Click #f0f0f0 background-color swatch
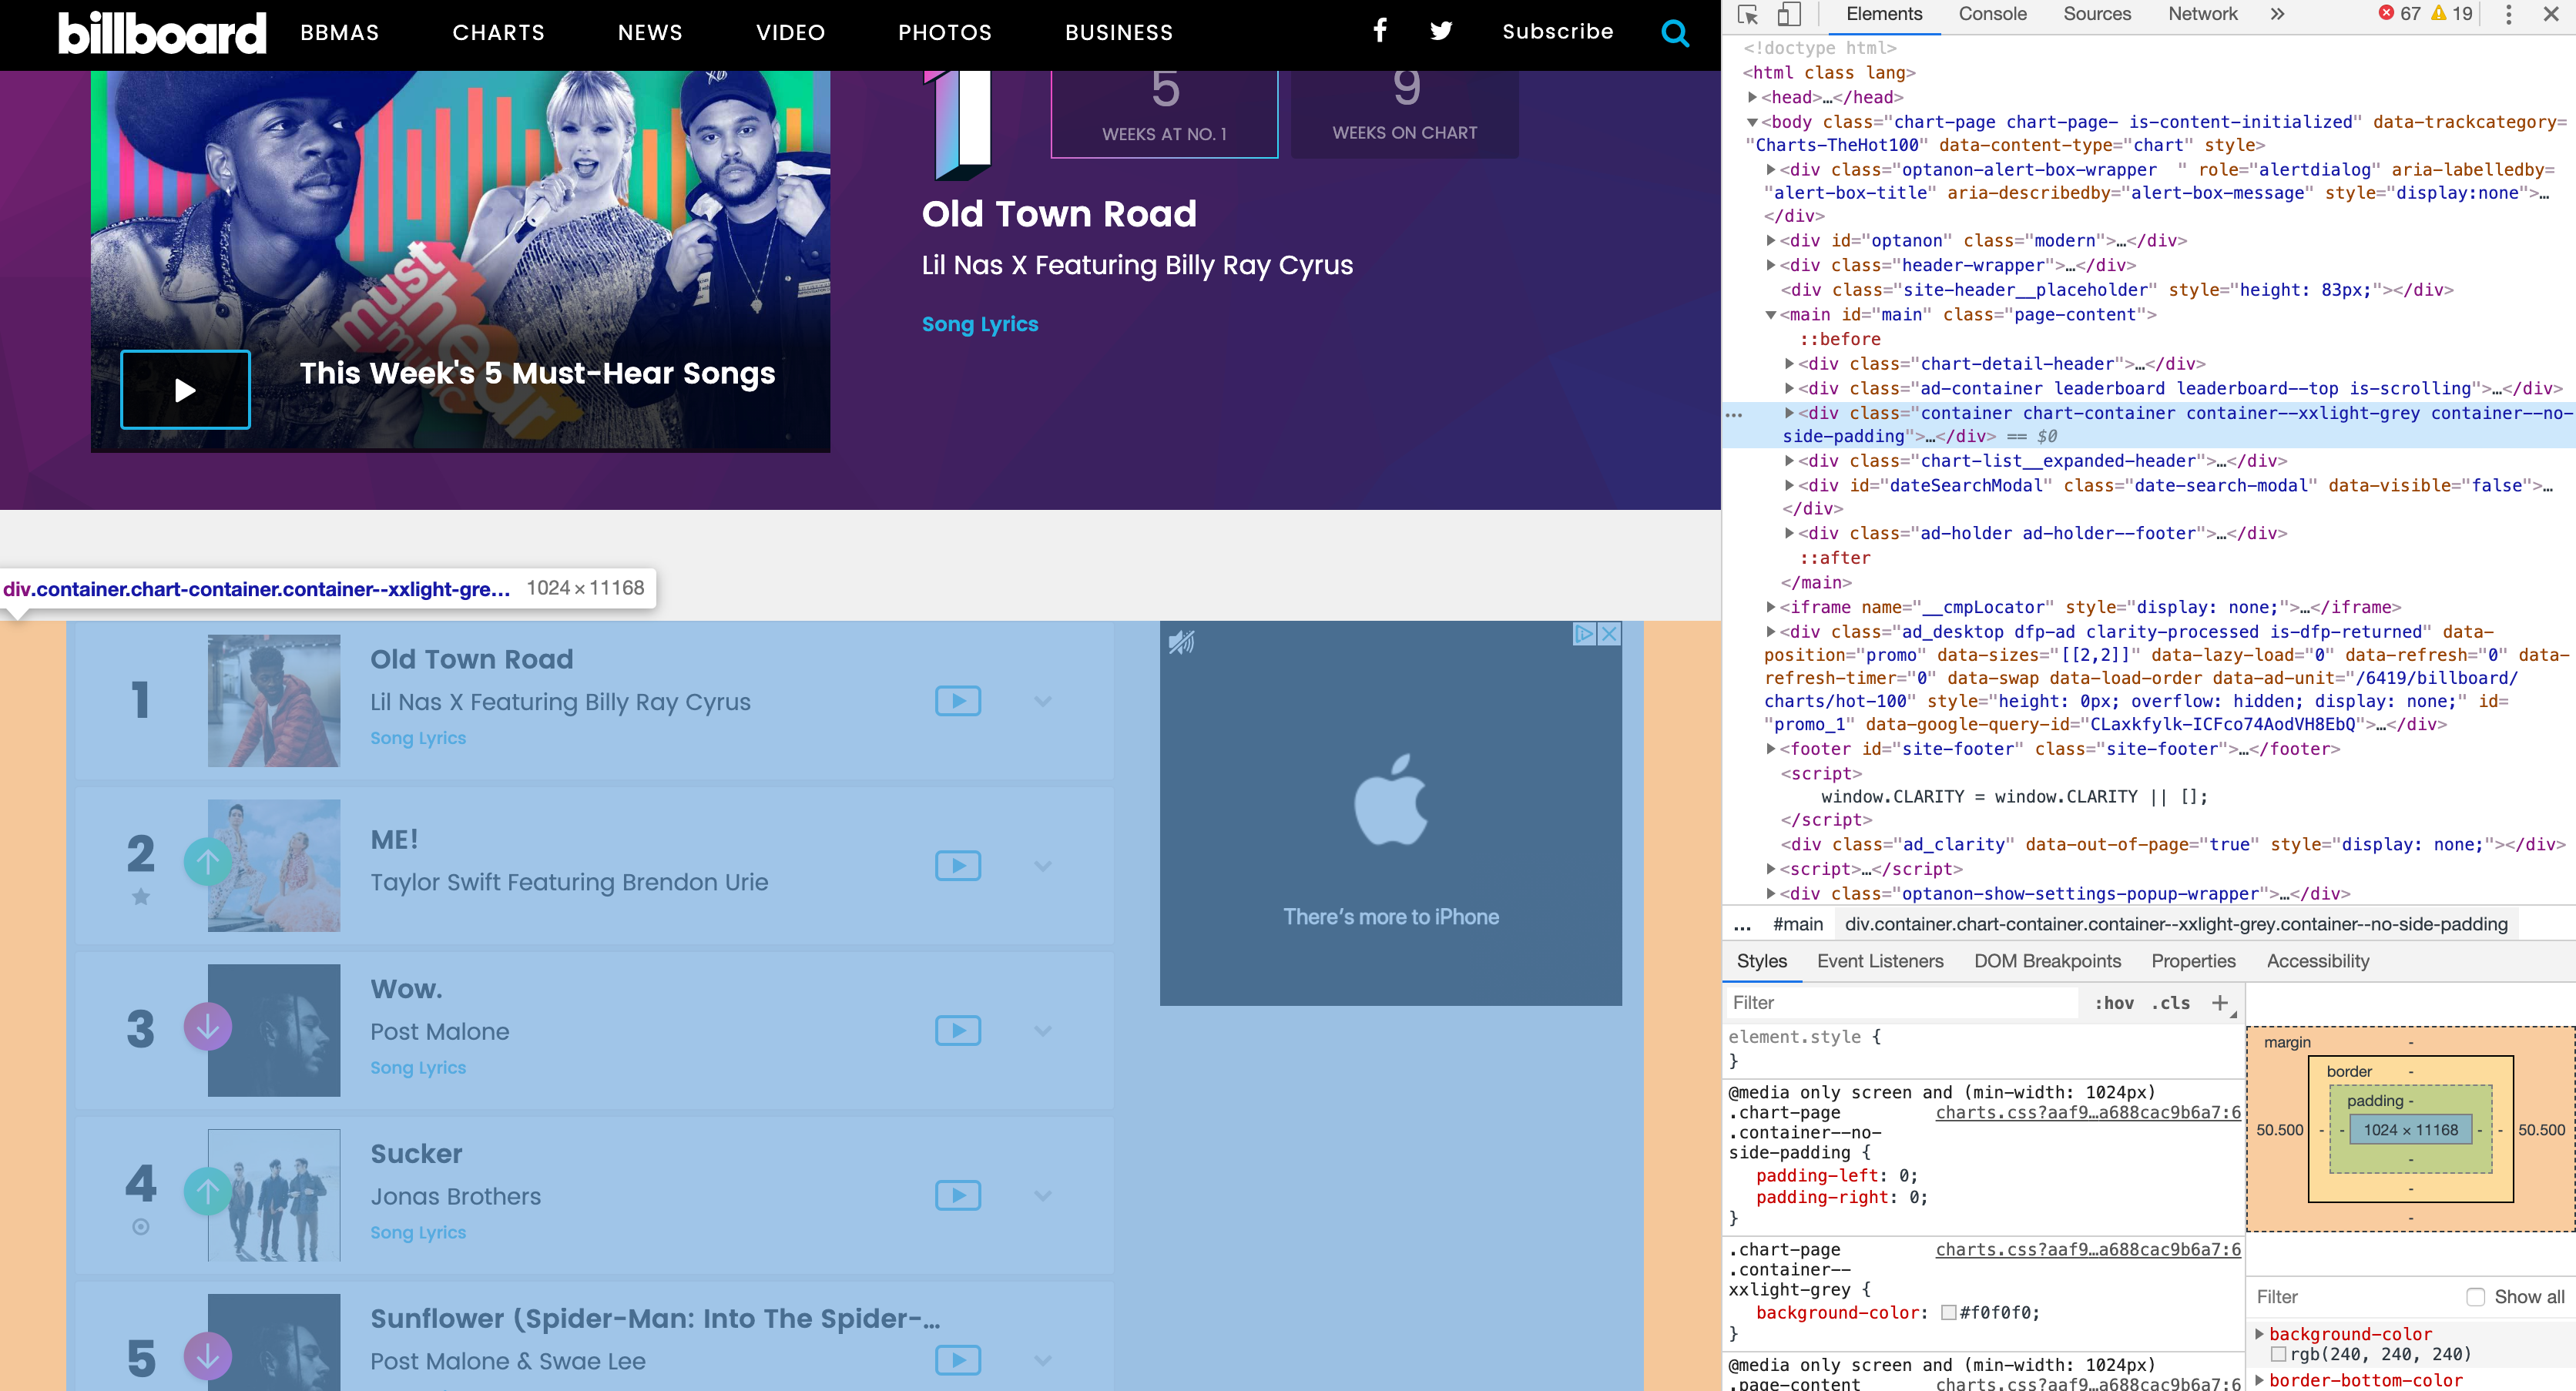Viewport: 2576px width, 1391px height. click(1948, 1313)
